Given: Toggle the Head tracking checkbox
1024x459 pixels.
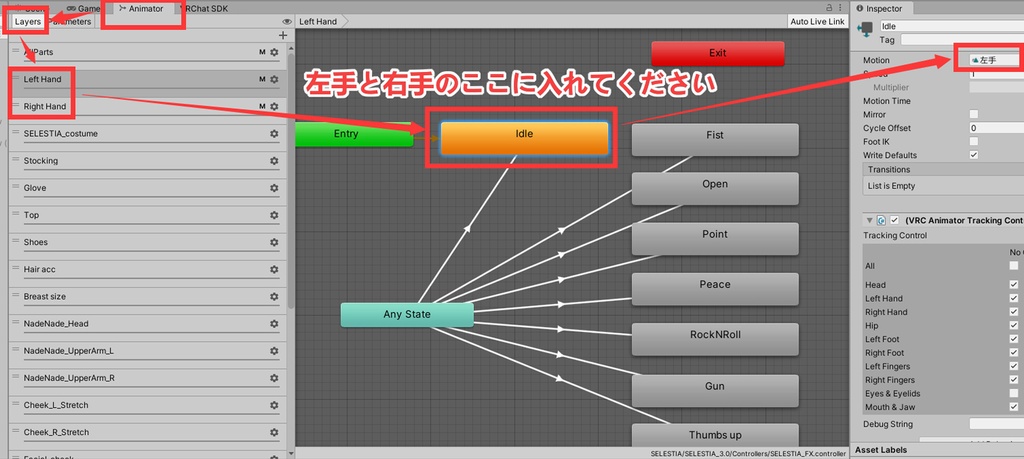Looking at the screenshot, I should (1014, 285).
